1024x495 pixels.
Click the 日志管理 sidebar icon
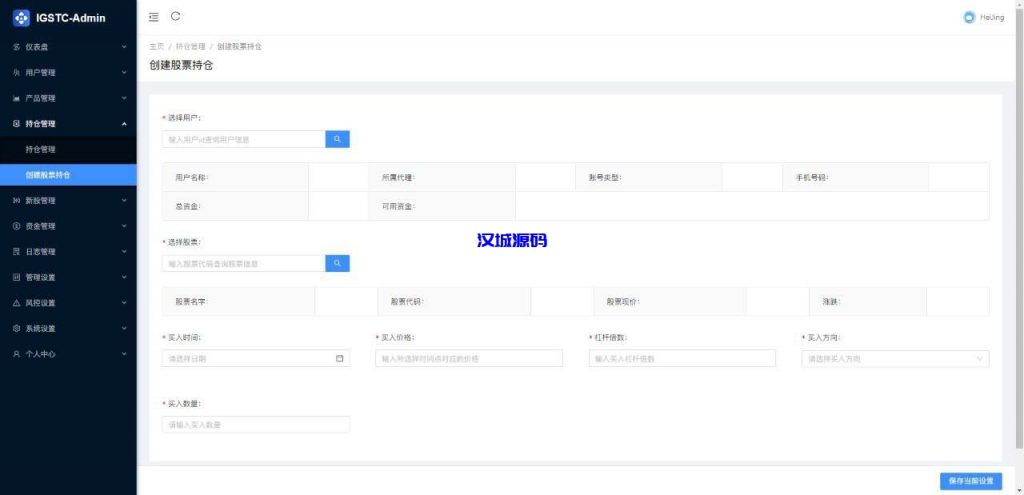click(16, 251)
